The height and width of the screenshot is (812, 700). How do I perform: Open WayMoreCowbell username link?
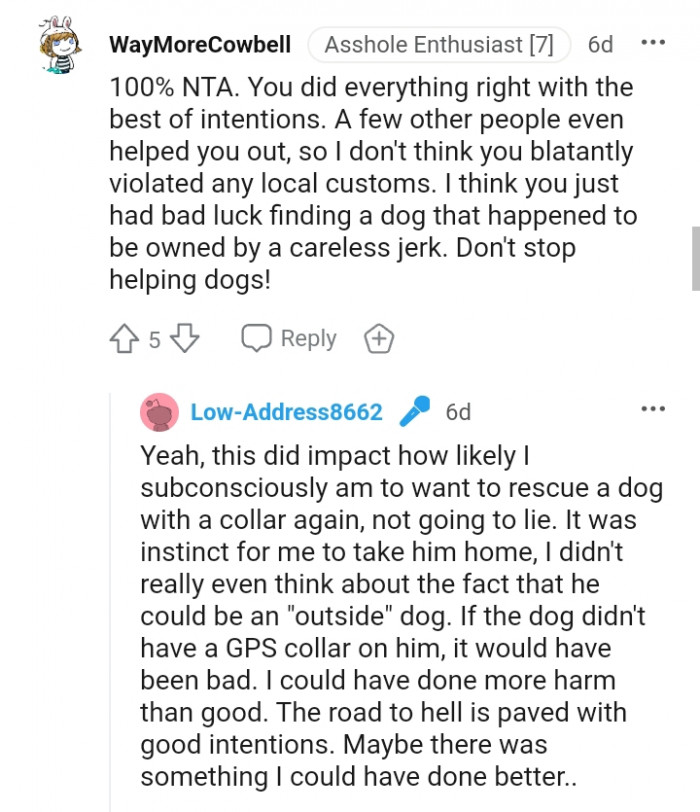[x=200, y=45]
